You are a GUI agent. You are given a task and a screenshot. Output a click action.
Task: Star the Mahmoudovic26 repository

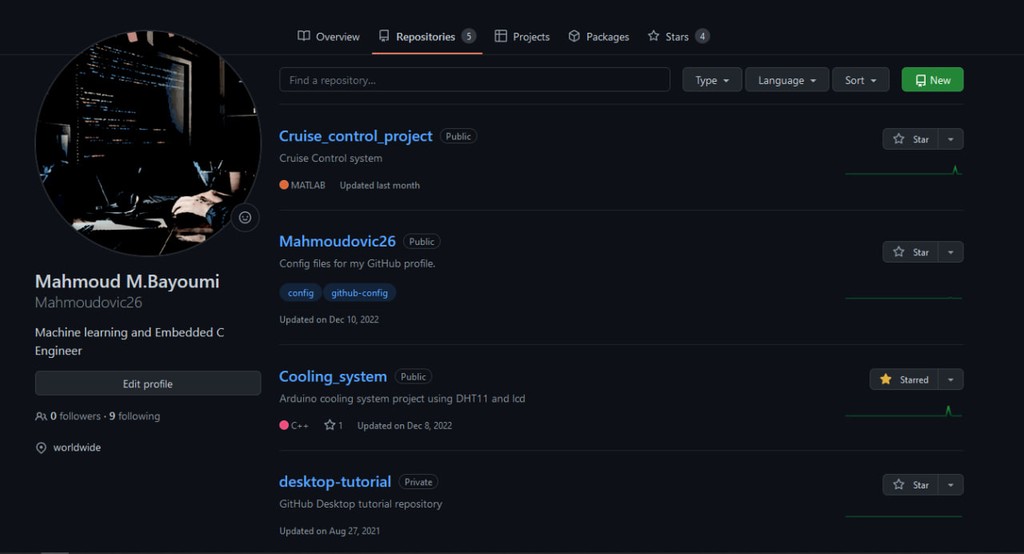(910, 252)
